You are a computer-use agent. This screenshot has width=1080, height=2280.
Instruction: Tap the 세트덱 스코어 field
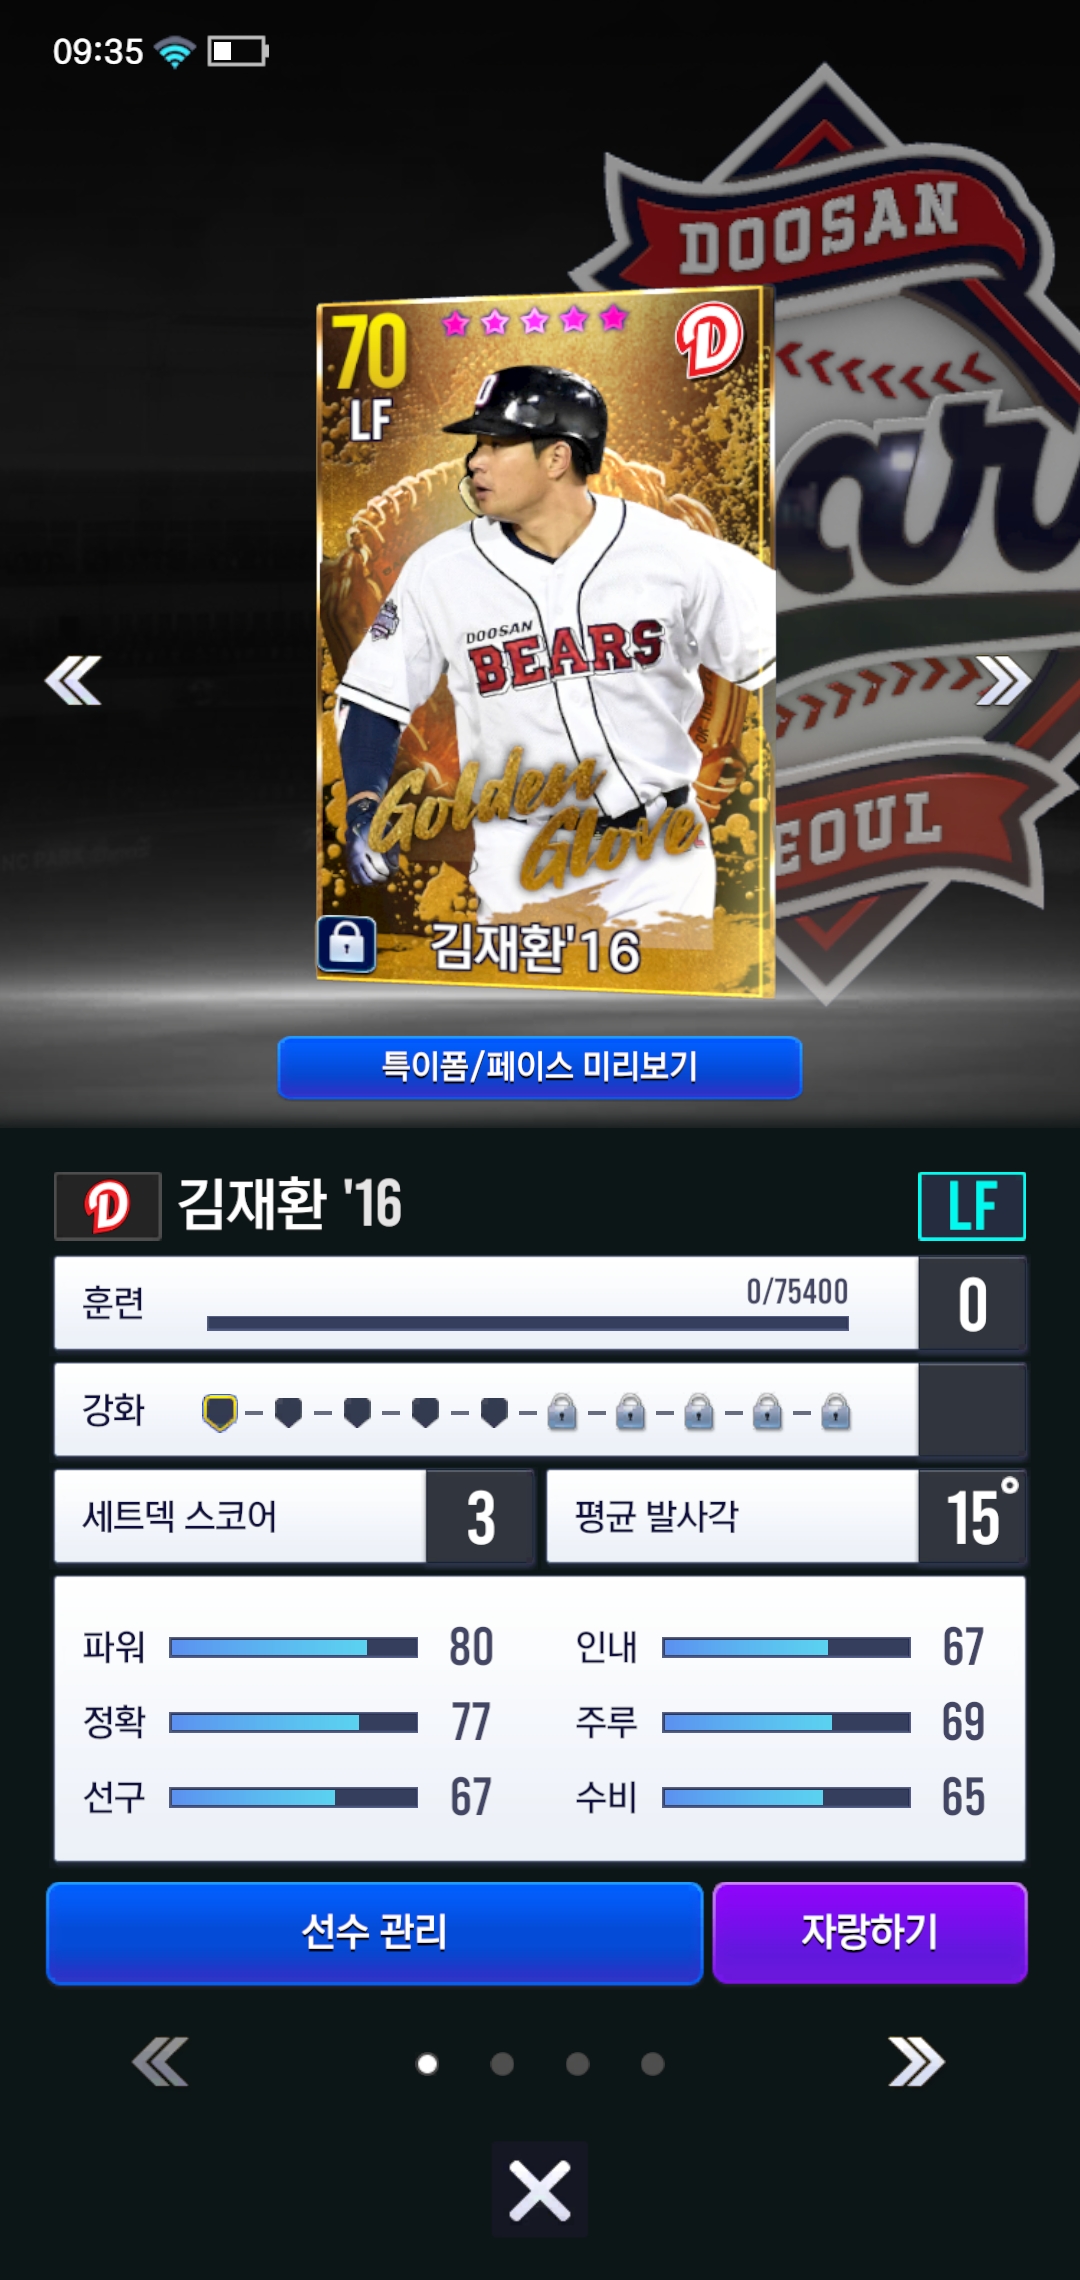(x=294, y=1516)
